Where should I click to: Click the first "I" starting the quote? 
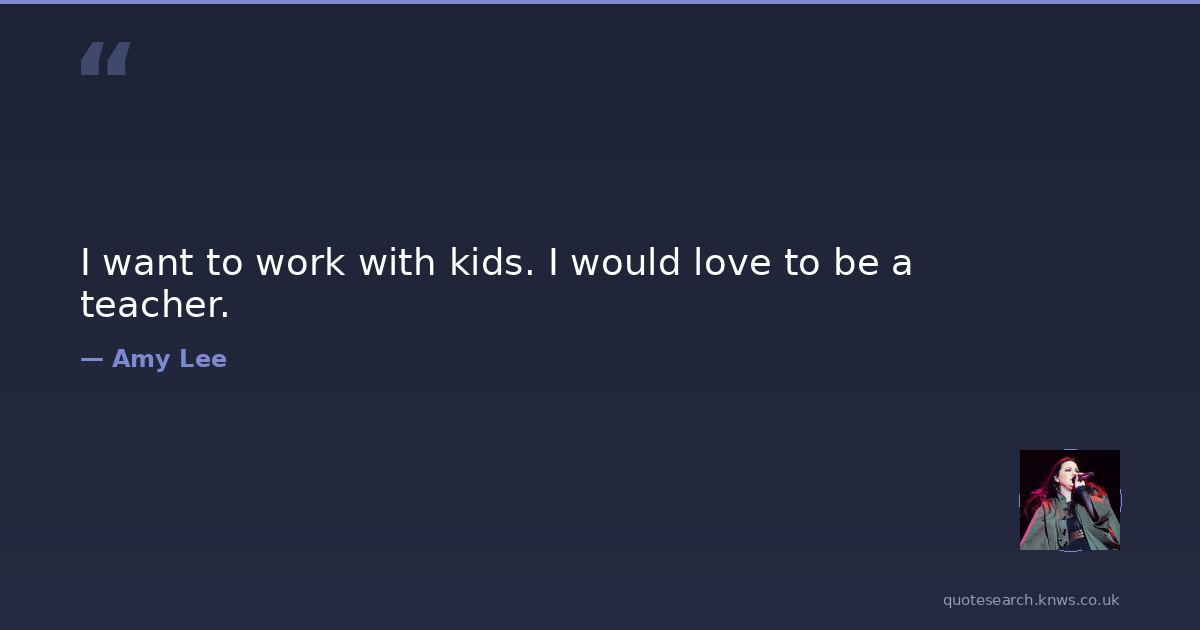click(x=86, y=263)
